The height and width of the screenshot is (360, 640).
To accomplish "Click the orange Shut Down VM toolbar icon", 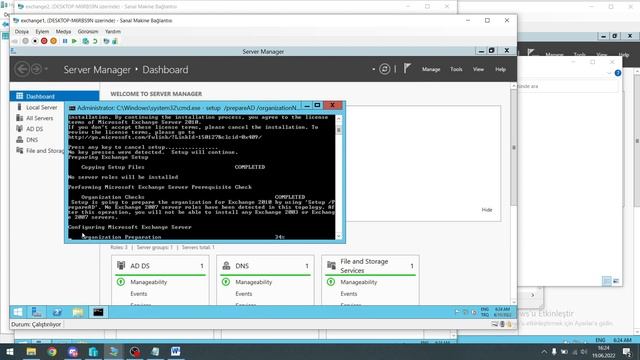I will (53, 41).
